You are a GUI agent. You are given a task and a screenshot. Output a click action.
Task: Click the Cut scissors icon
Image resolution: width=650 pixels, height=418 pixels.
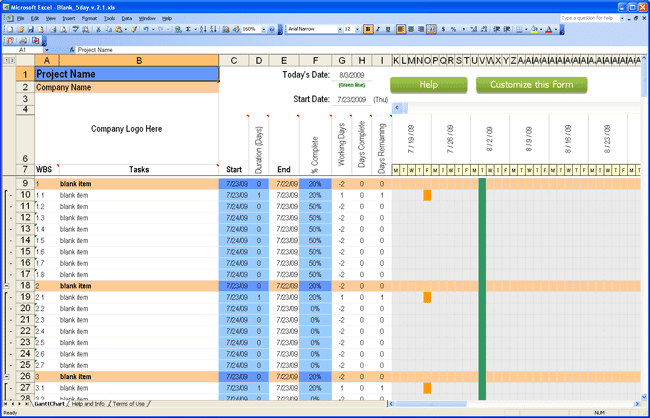98,29
